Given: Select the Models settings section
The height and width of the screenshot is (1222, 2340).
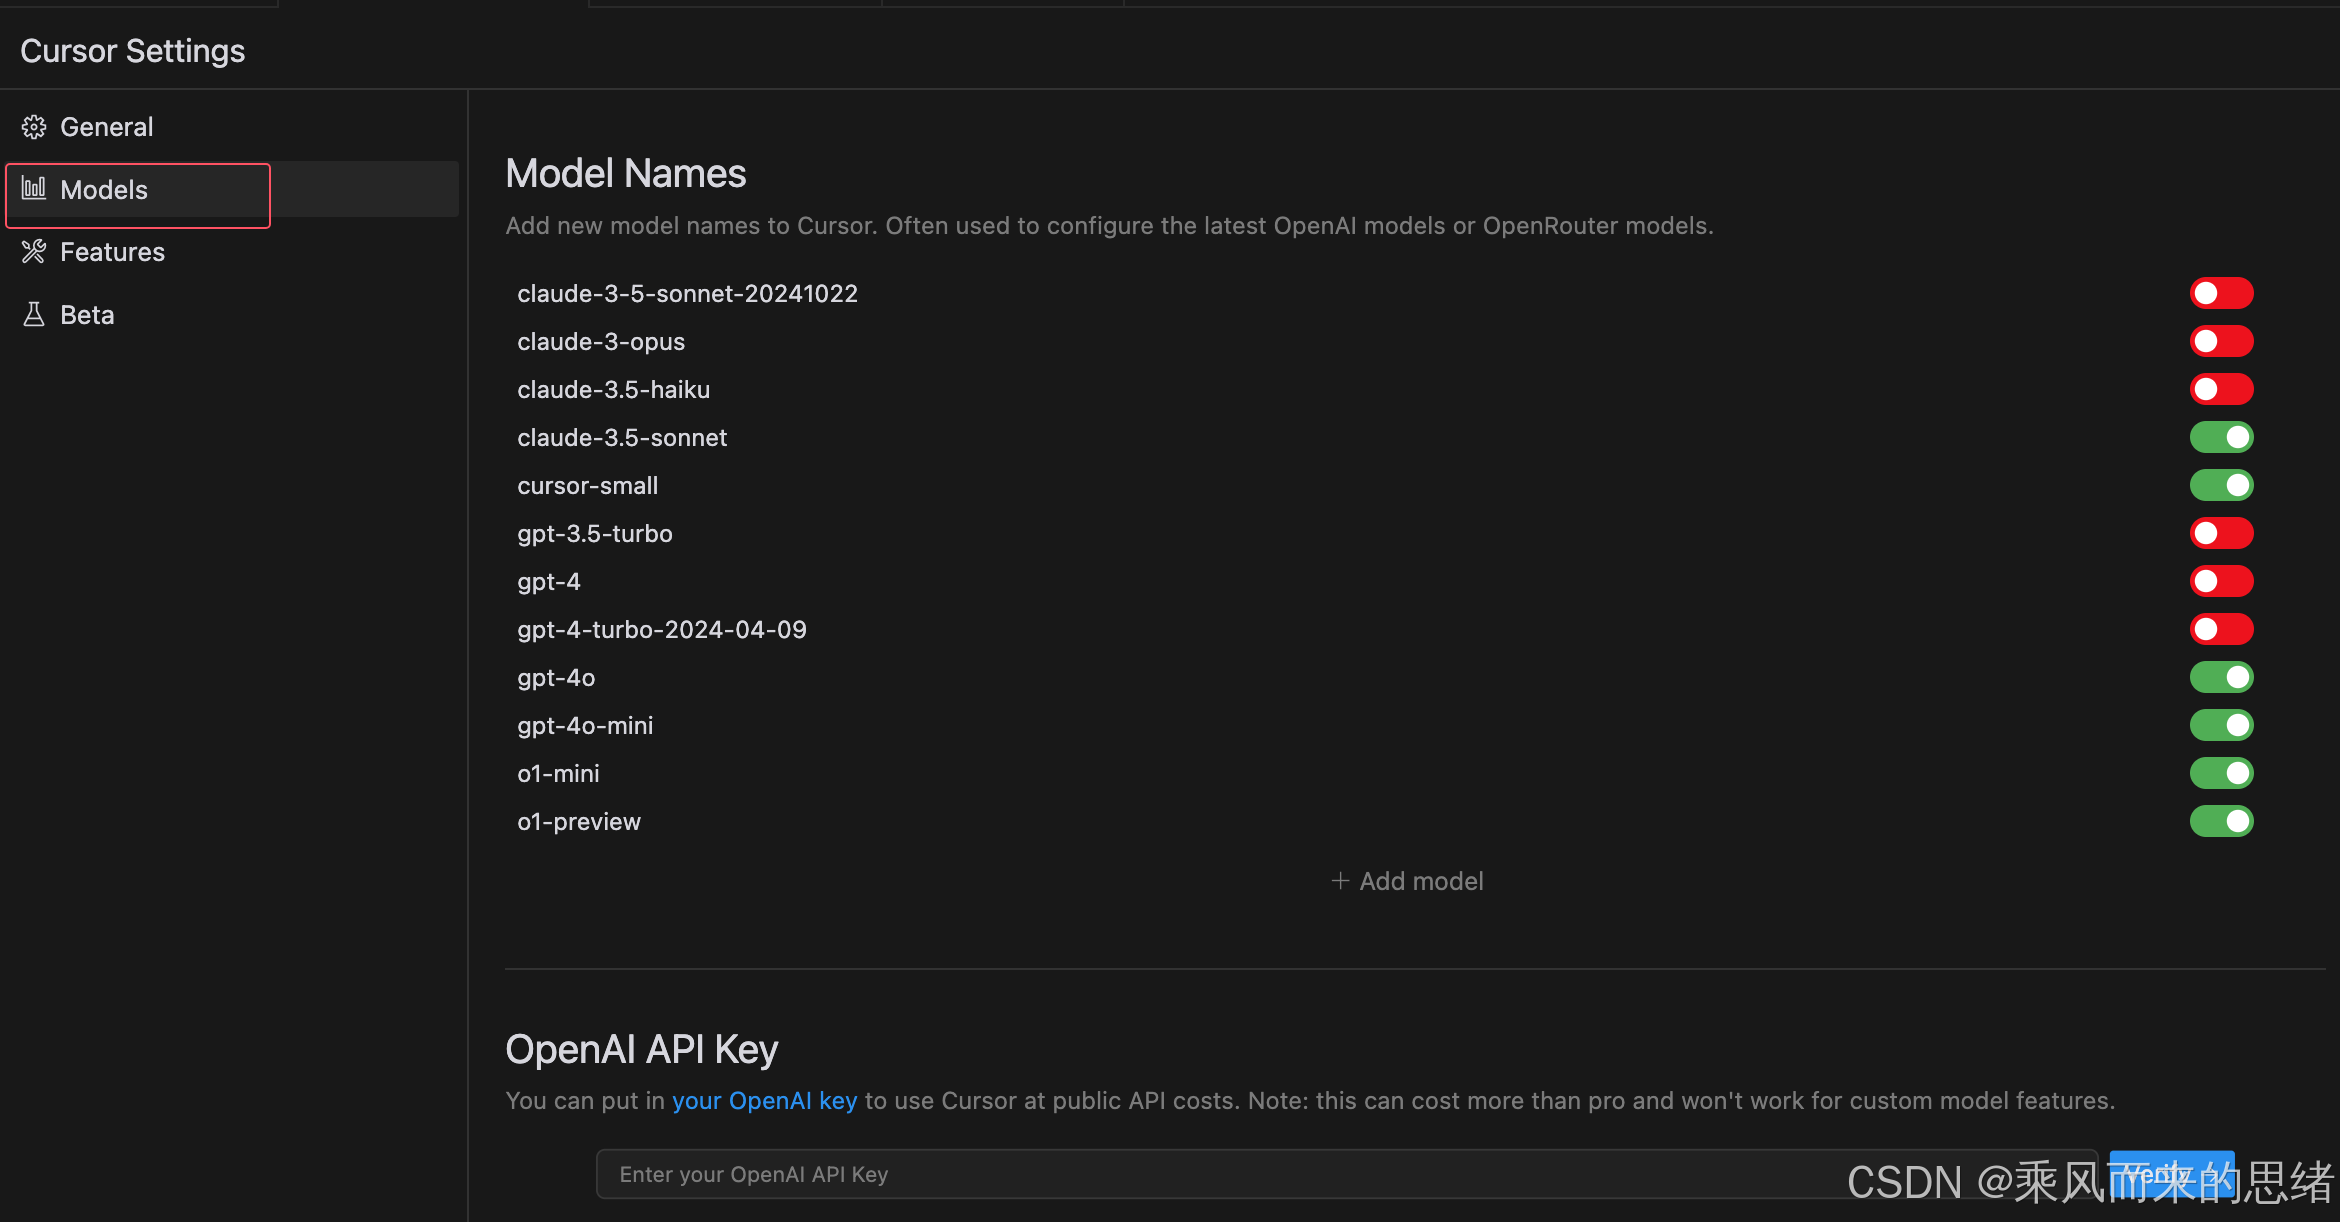Looking at the screenshot, I should click(x=232, y=189).
